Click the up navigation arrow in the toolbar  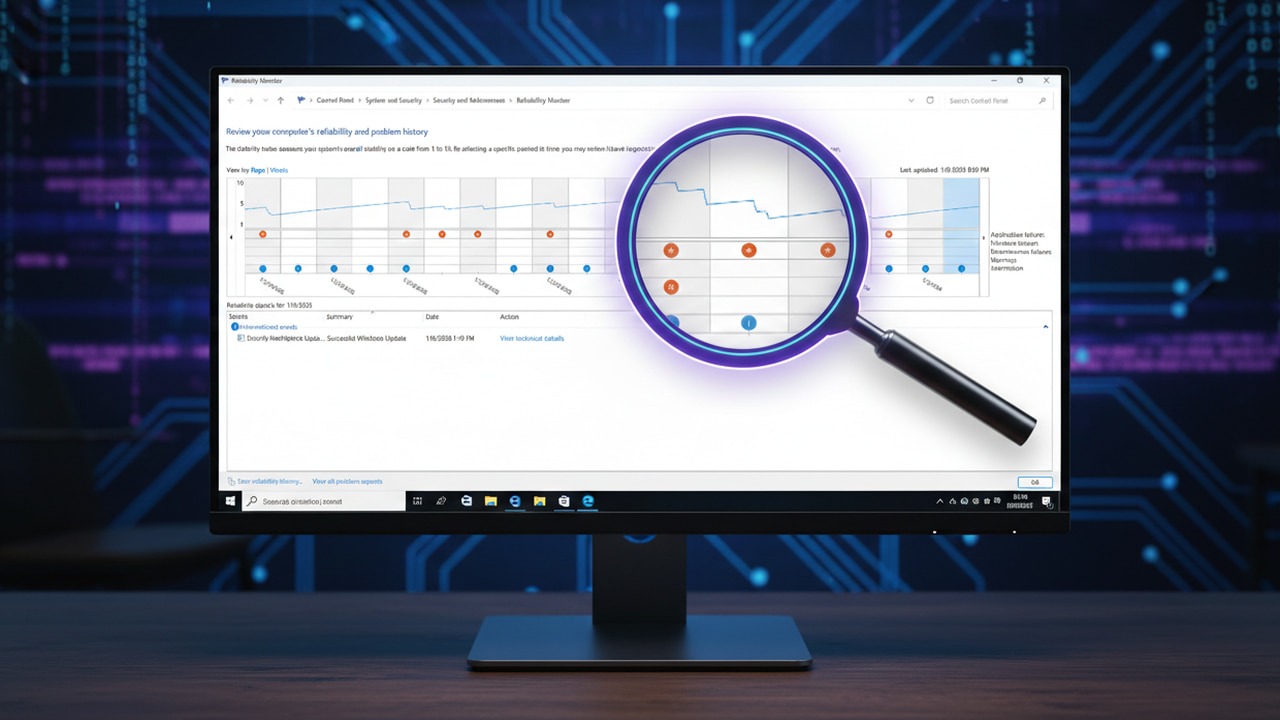coord(280,100)
